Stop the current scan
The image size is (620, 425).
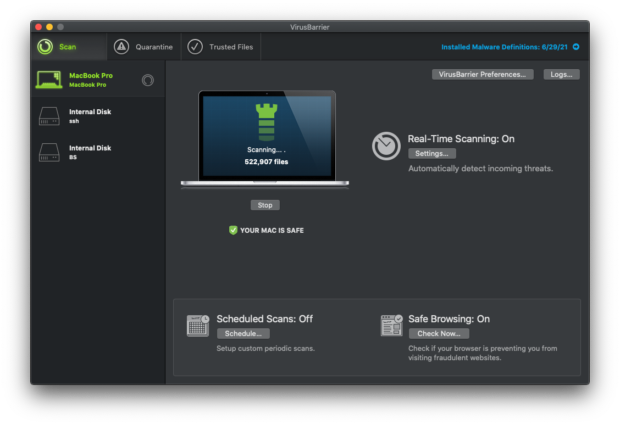click(264, 205)
